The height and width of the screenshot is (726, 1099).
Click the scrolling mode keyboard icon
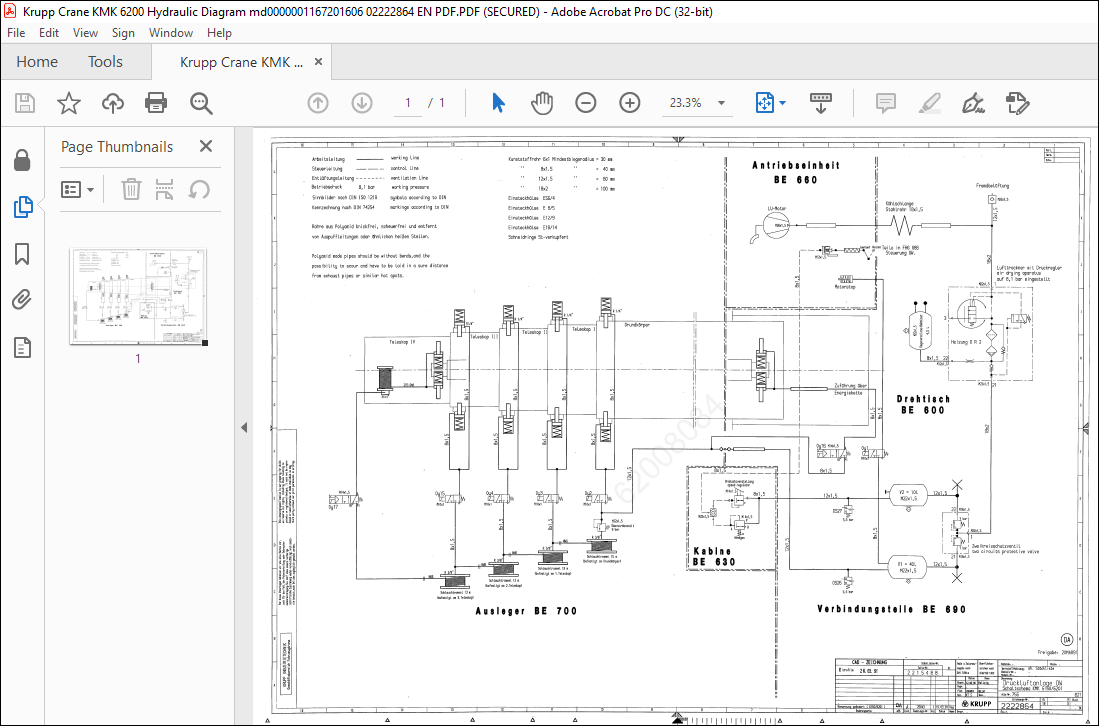(821, 103)
